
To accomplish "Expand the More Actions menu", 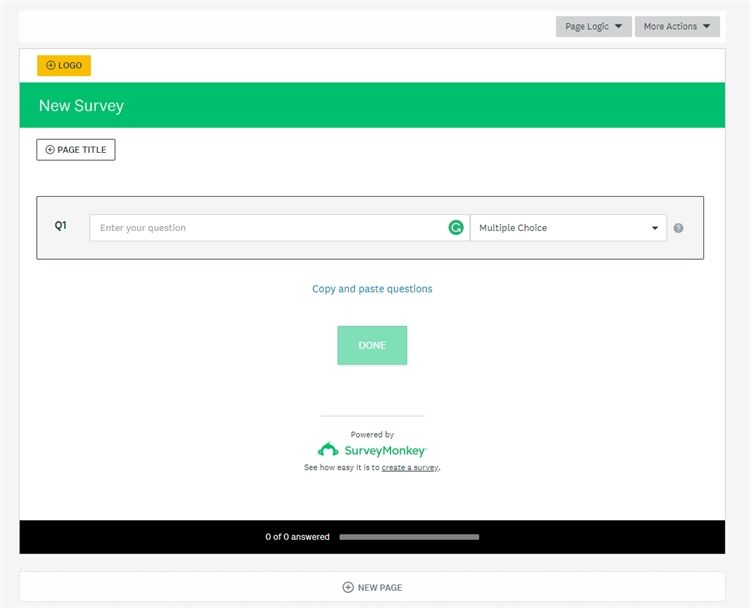I will pos(677,27).
